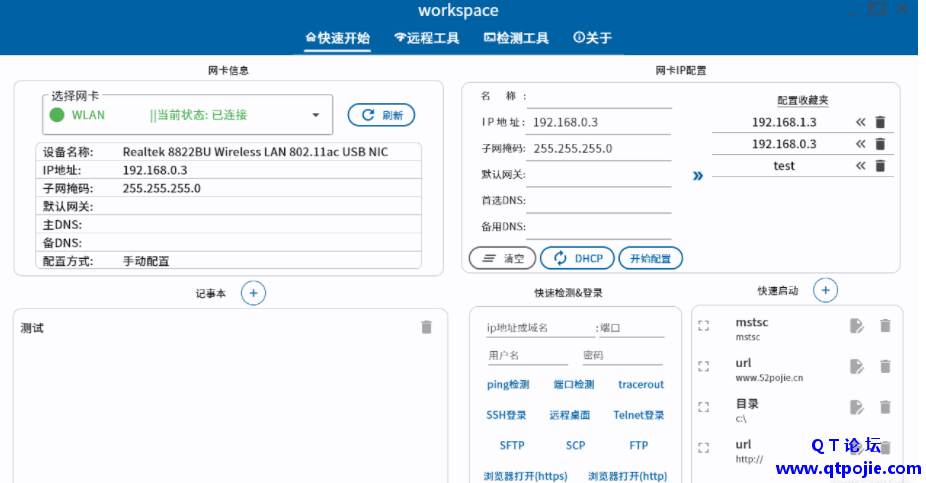
Task: Click the ping检测 link
Action: point(507,384)
